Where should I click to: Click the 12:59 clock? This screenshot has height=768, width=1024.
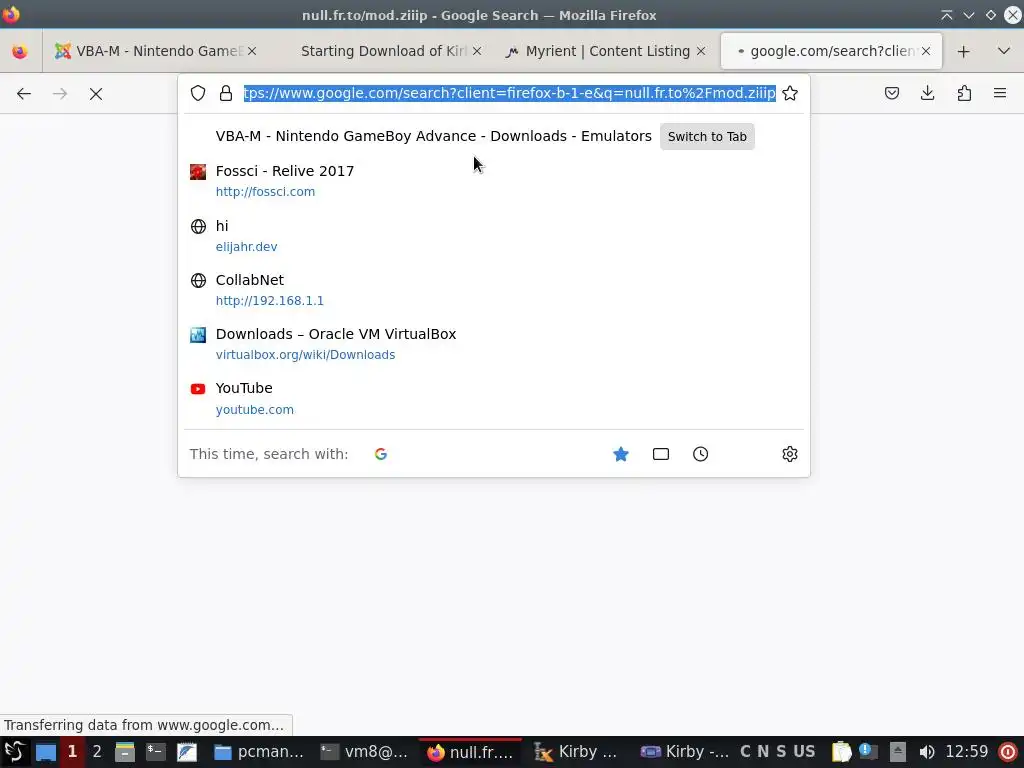(x=967, y=752)
